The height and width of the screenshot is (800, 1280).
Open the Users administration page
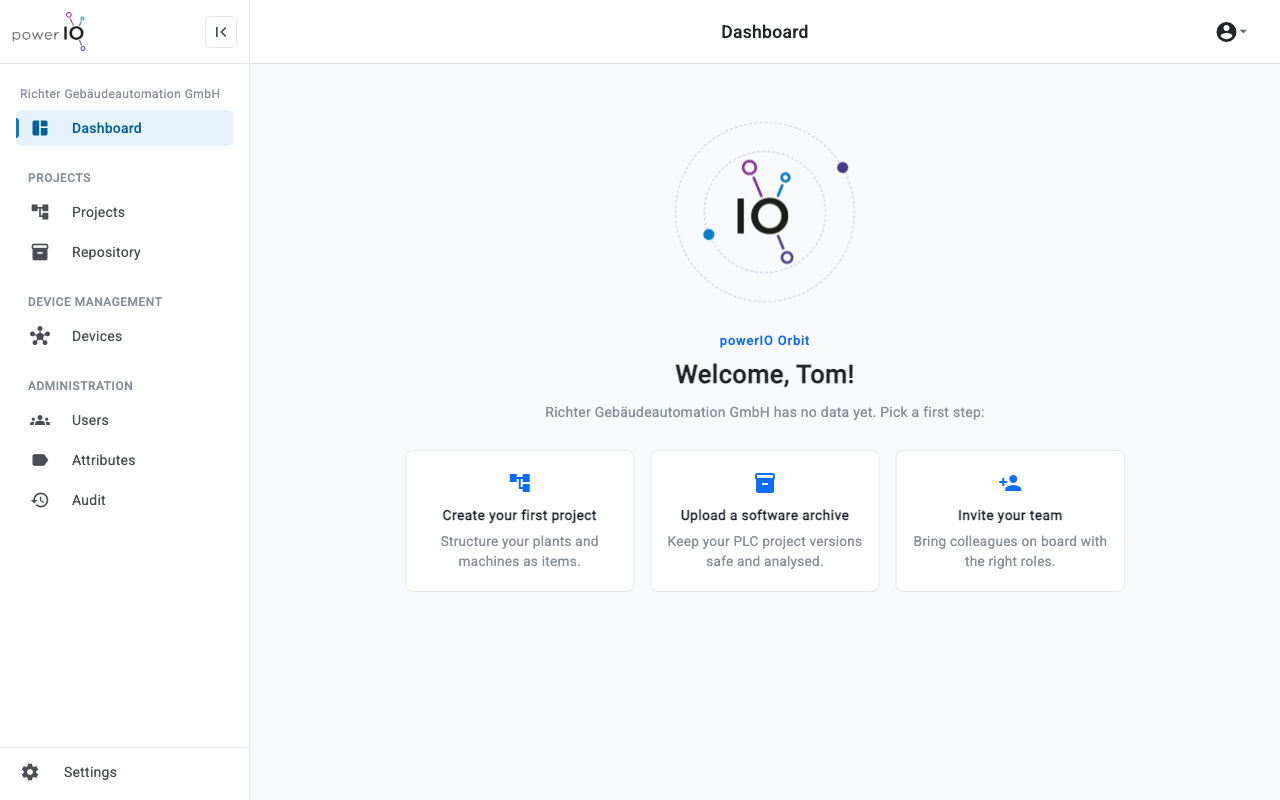tap(124, 420)
